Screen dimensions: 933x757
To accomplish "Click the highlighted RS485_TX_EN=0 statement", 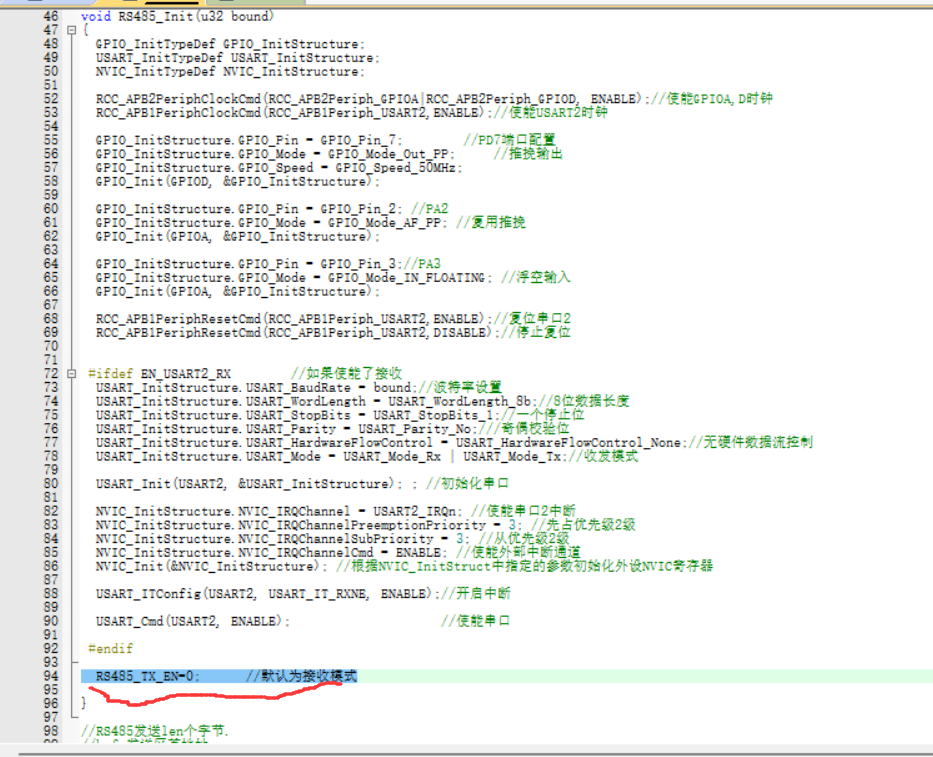I will click(148, 676).
